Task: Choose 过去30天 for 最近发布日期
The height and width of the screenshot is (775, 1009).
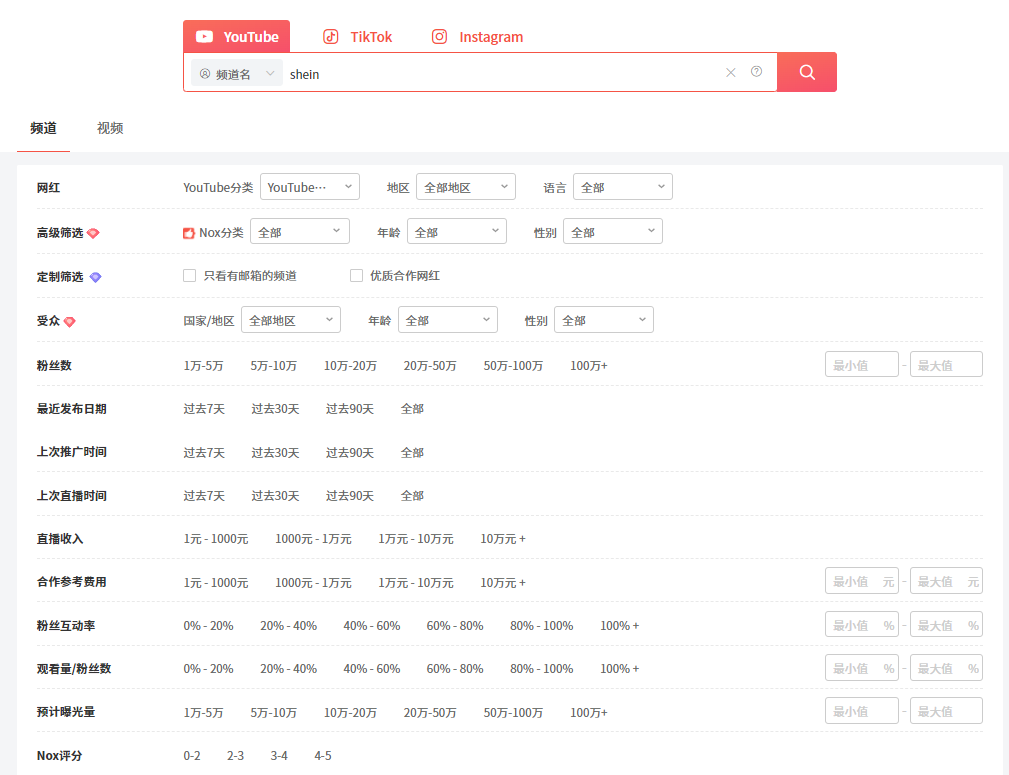Action: pyautogui.click(x=275, y=409)
